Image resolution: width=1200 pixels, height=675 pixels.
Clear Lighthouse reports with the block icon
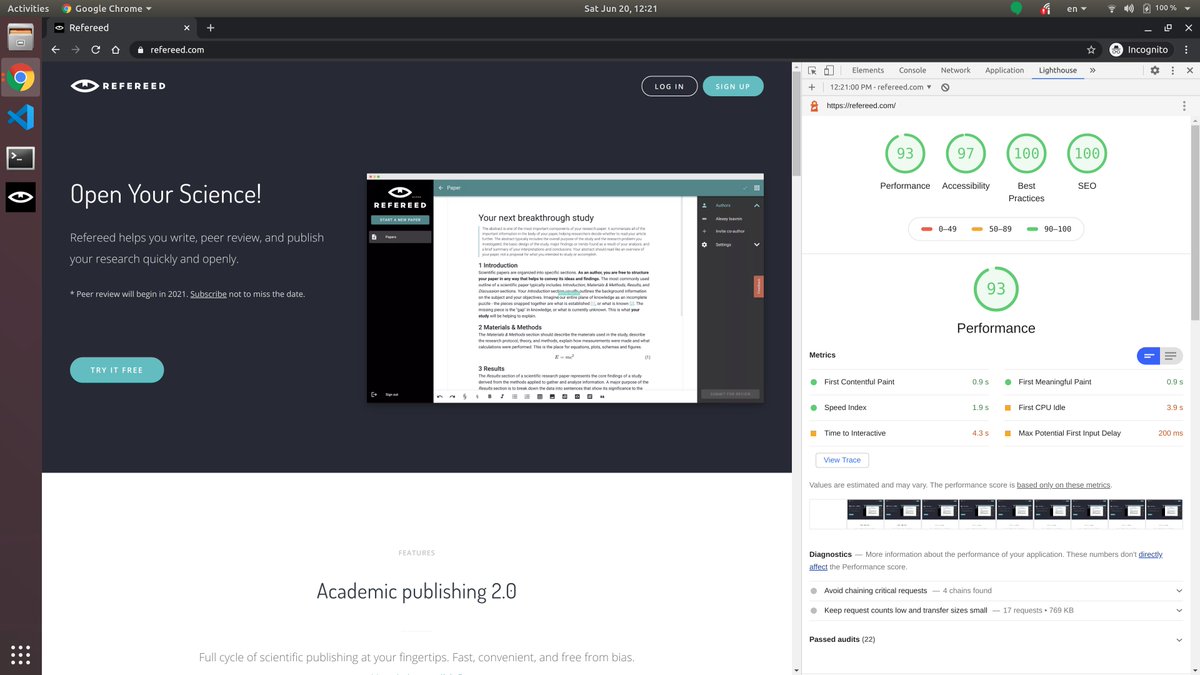944,87
